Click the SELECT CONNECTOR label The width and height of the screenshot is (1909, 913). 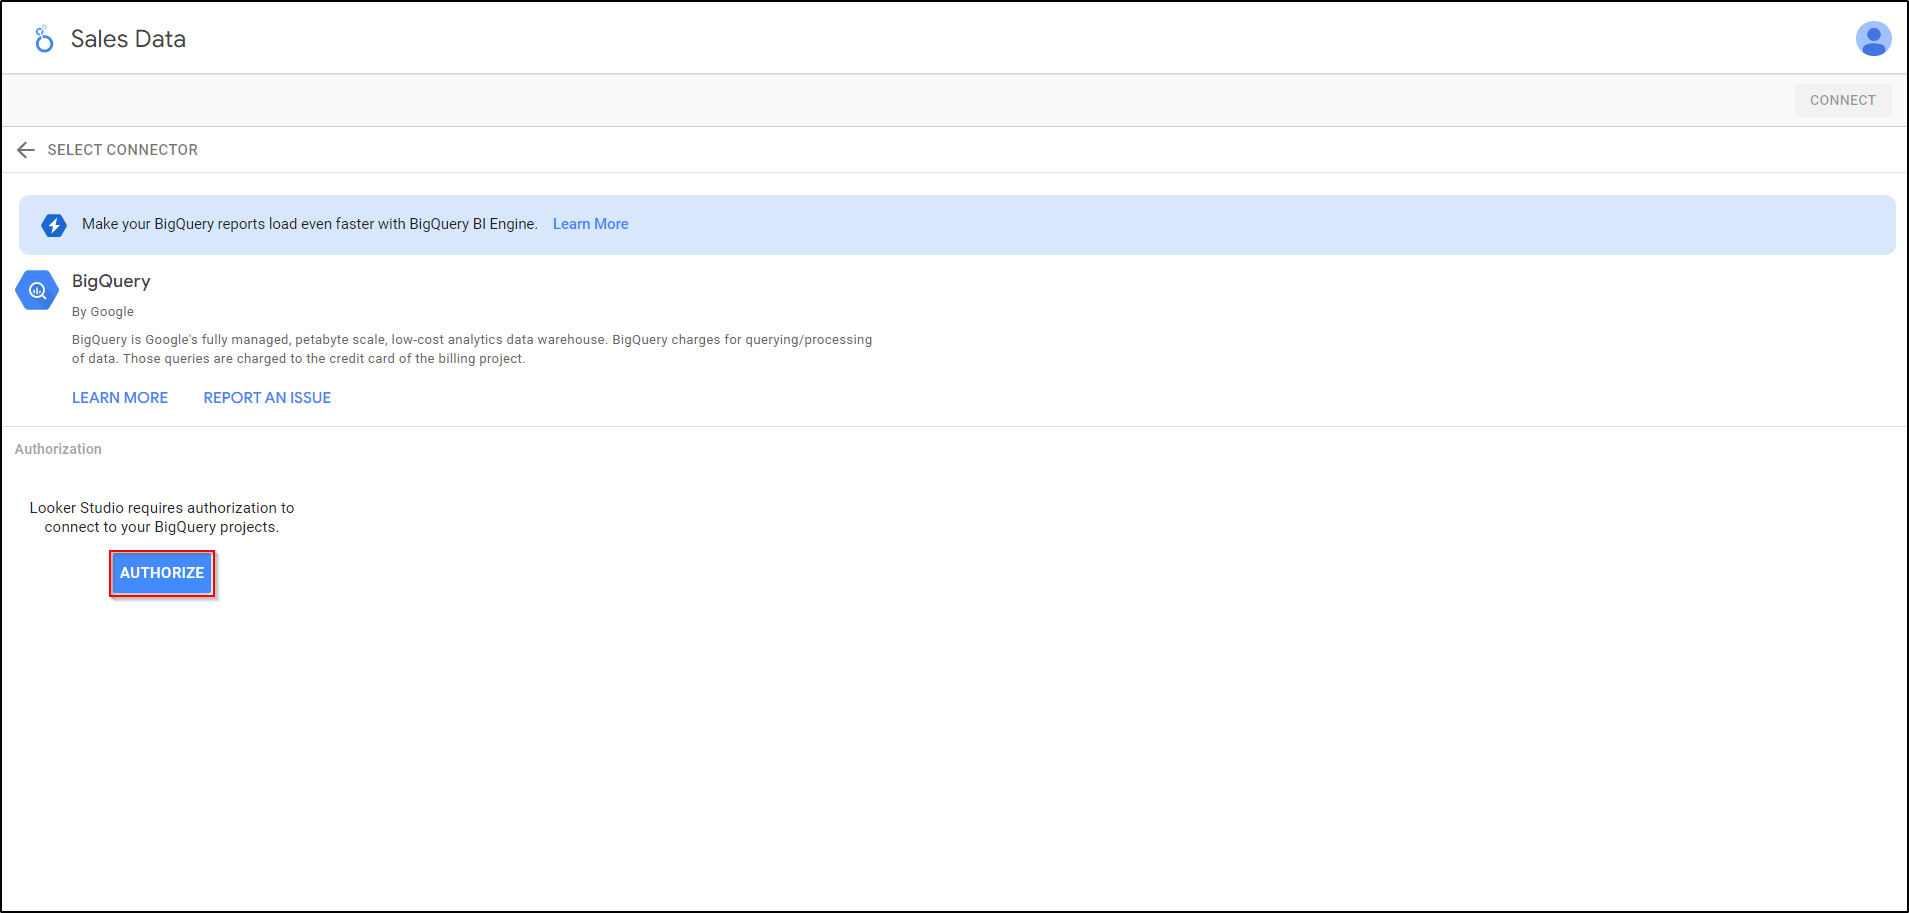pyautogui.click(x=123, y=150)
